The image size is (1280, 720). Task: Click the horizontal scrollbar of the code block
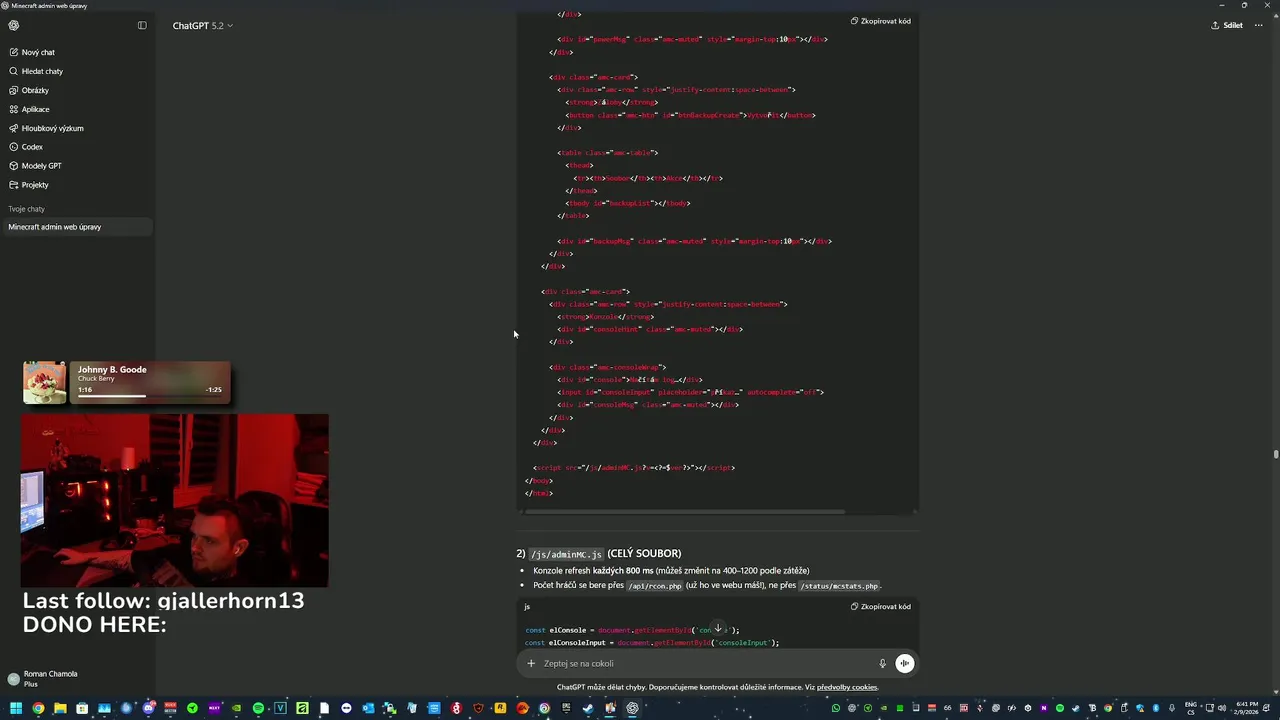[685, 512]
